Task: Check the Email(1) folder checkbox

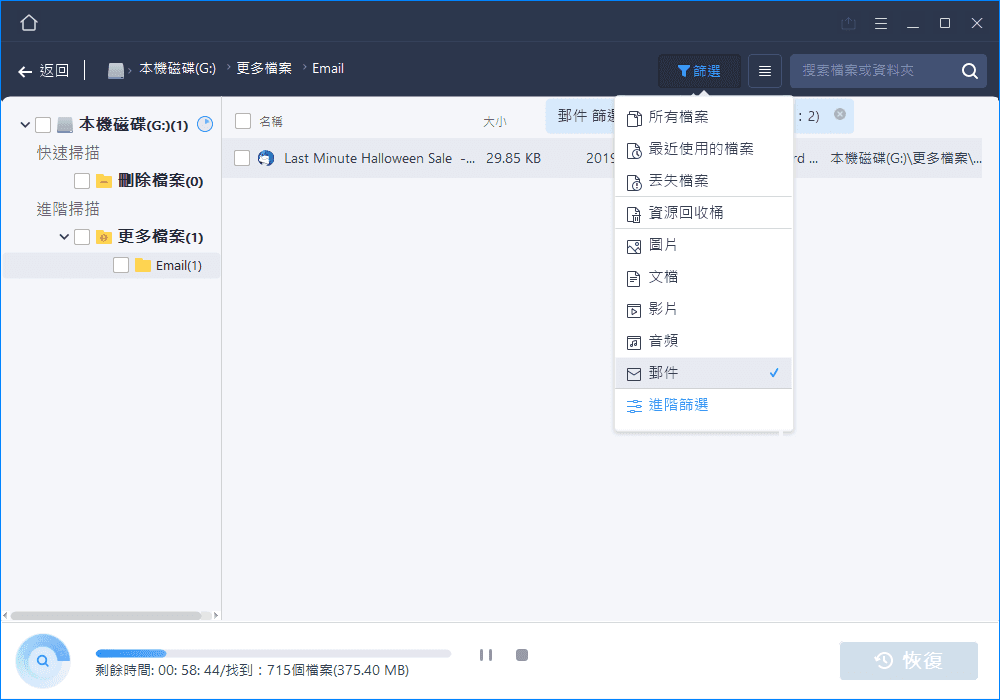Action: click(121, 265)
